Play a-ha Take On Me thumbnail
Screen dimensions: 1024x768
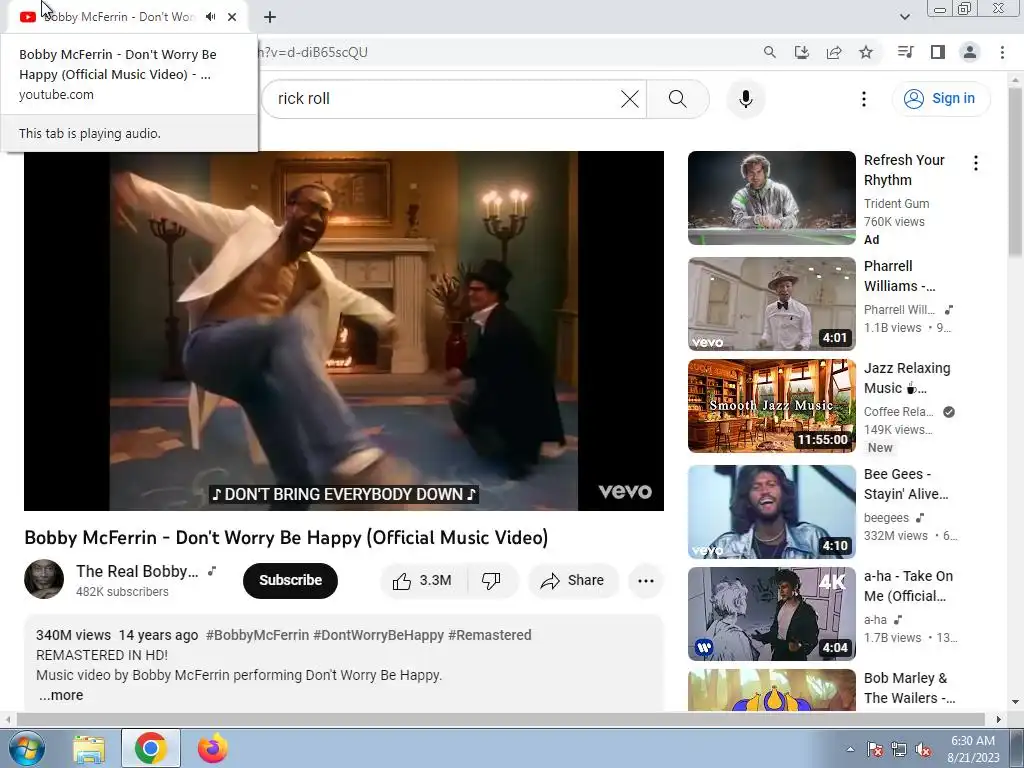click(771, 614)
